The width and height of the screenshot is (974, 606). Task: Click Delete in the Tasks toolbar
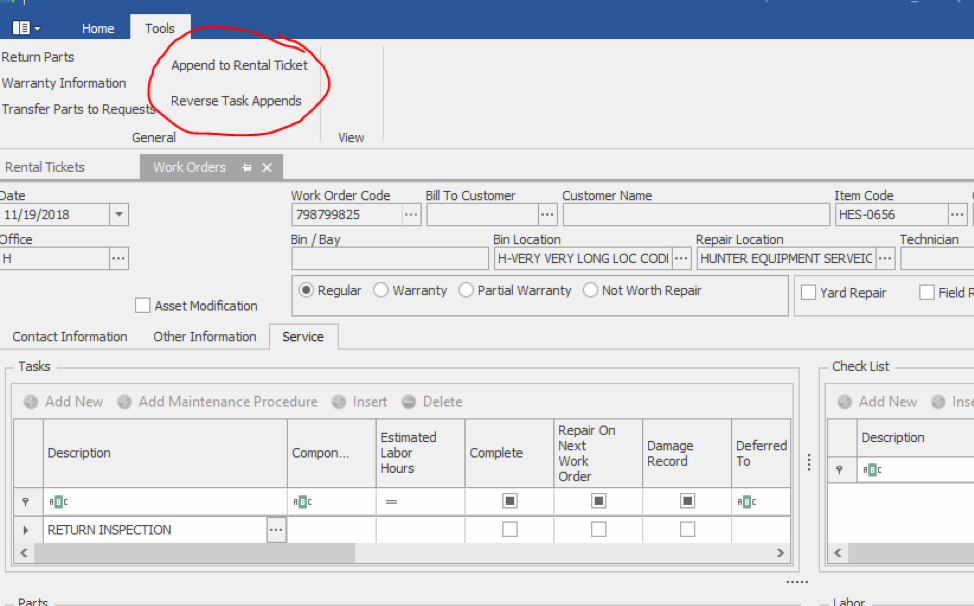(x=442, y=402)
